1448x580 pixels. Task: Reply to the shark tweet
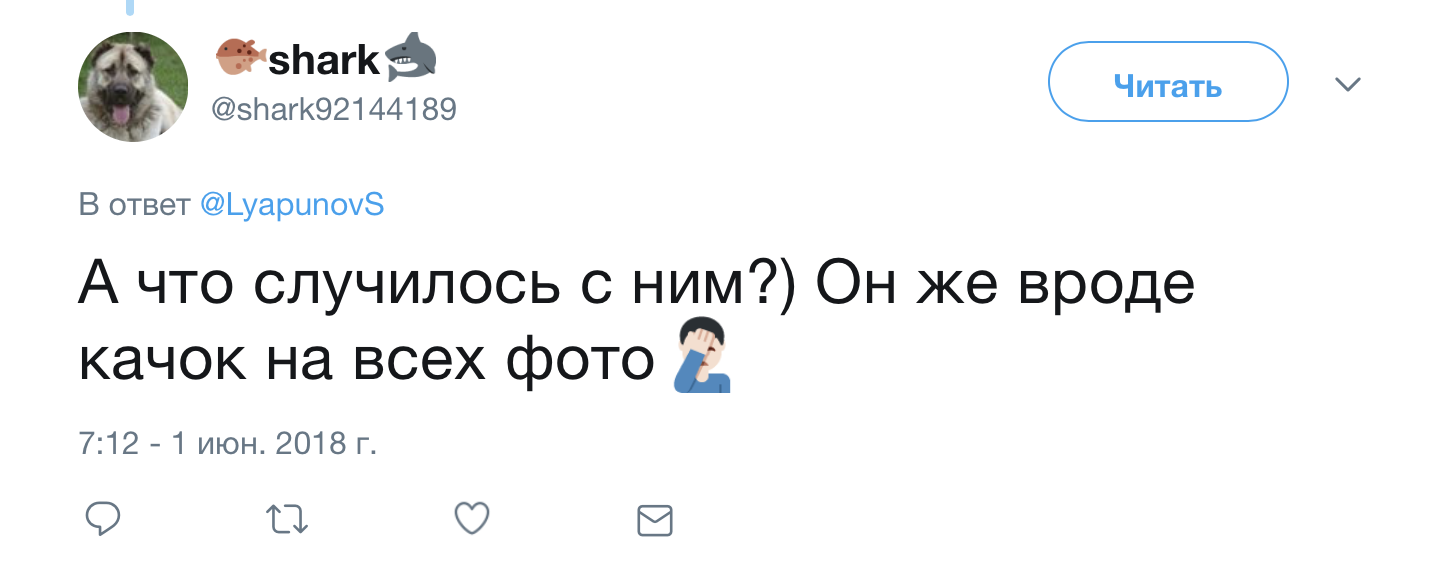102,518
